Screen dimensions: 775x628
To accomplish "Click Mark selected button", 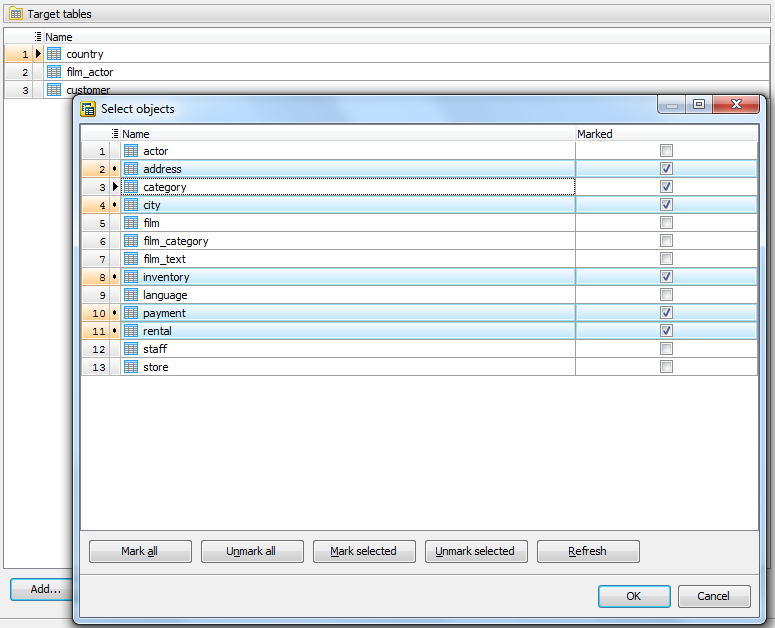I will (x=364, y=551).
